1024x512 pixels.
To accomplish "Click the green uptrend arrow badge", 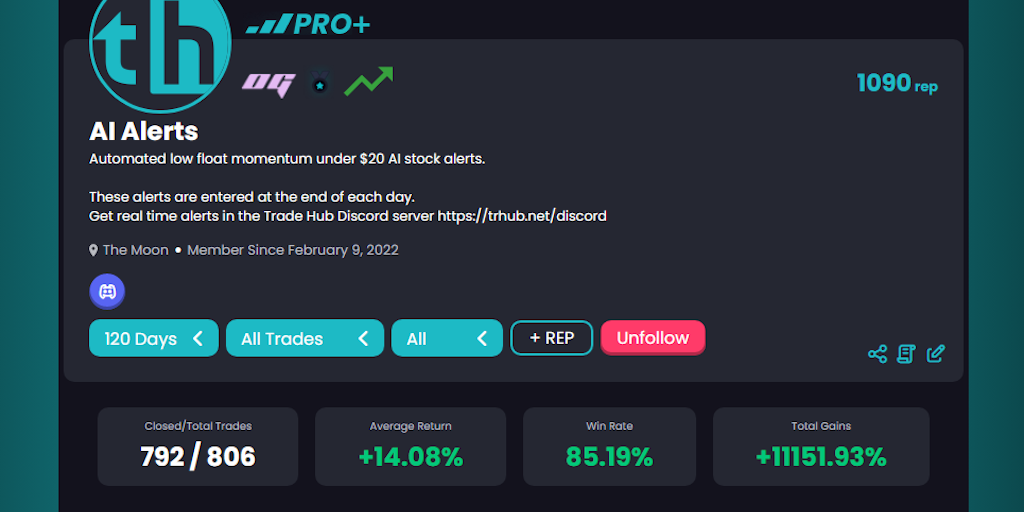I will pyautogui.click(x=369, y=81).
